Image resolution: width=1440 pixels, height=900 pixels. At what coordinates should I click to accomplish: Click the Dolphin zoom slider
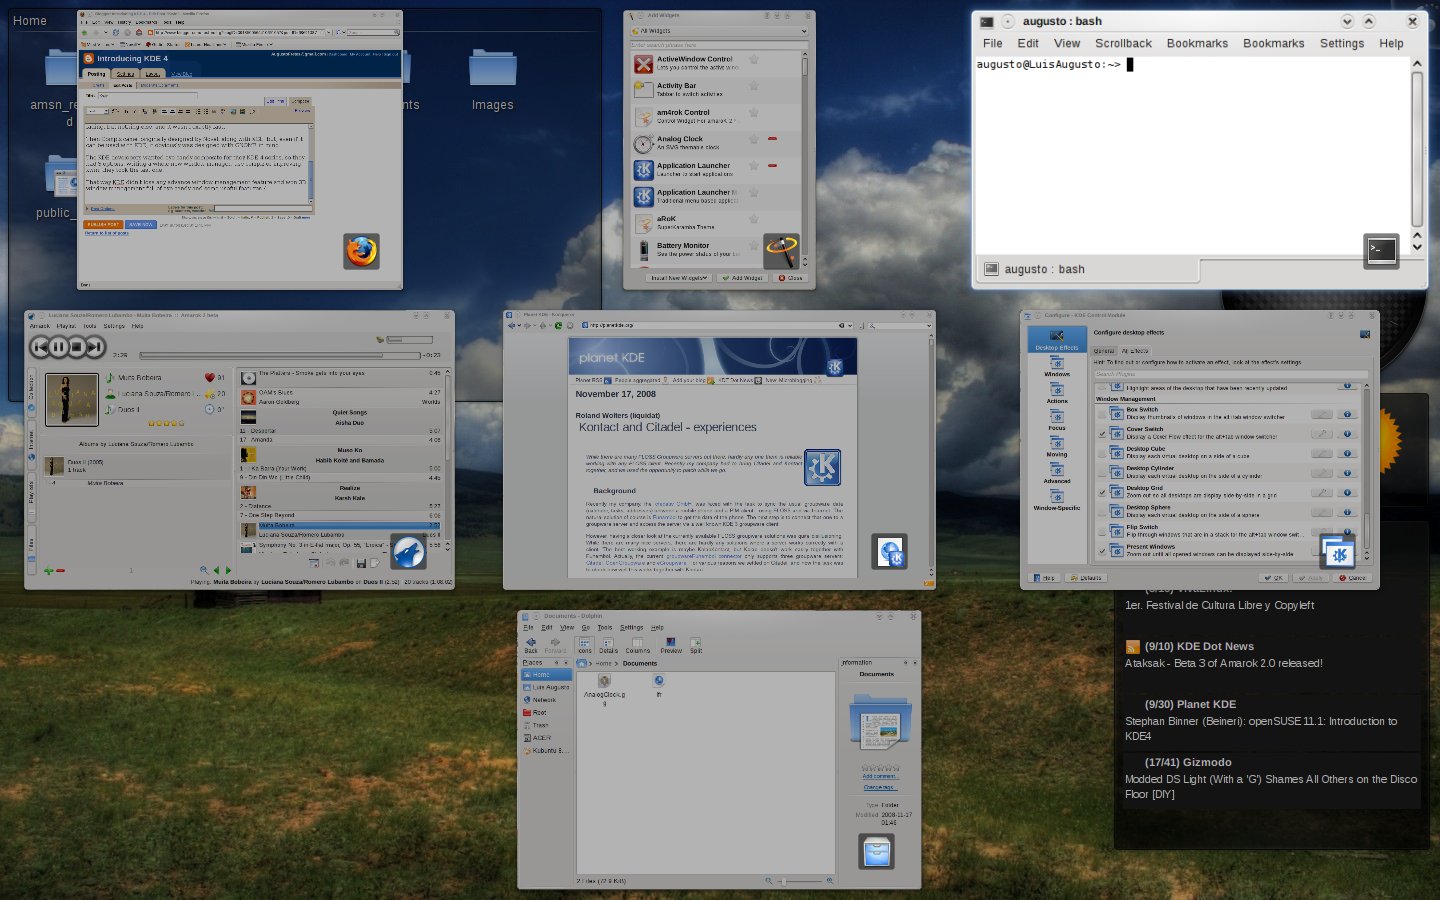pos(800,881)
